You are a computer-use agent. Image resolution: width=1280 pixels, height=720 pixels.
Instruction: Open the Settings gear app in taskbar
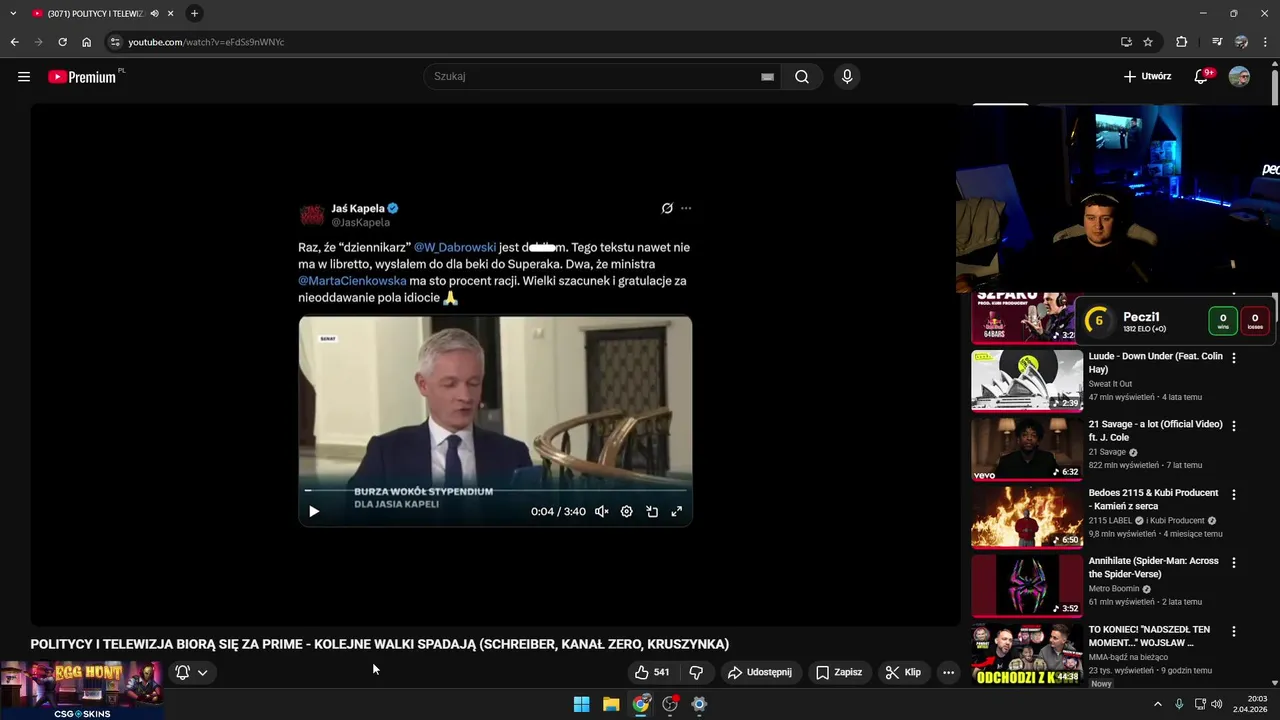click(699, 704)
